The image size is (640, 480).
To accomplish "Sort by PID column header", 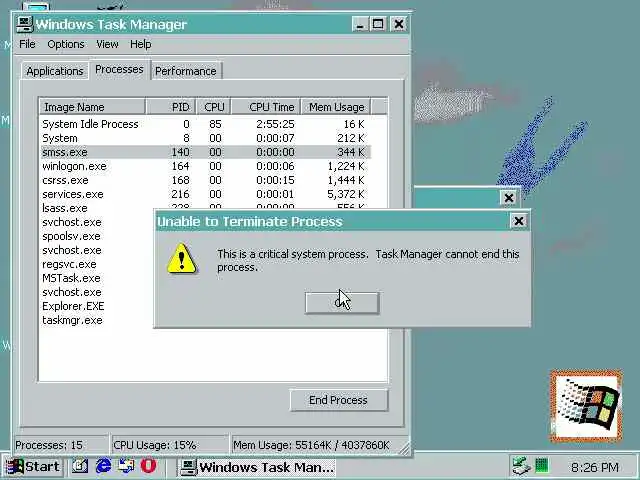I will [171, 107].
